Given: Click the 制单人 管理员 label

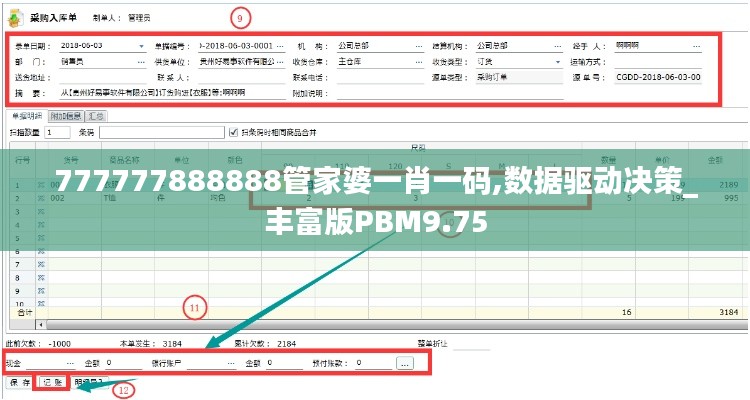Looking at the screenshot, I should pos(121,18).
